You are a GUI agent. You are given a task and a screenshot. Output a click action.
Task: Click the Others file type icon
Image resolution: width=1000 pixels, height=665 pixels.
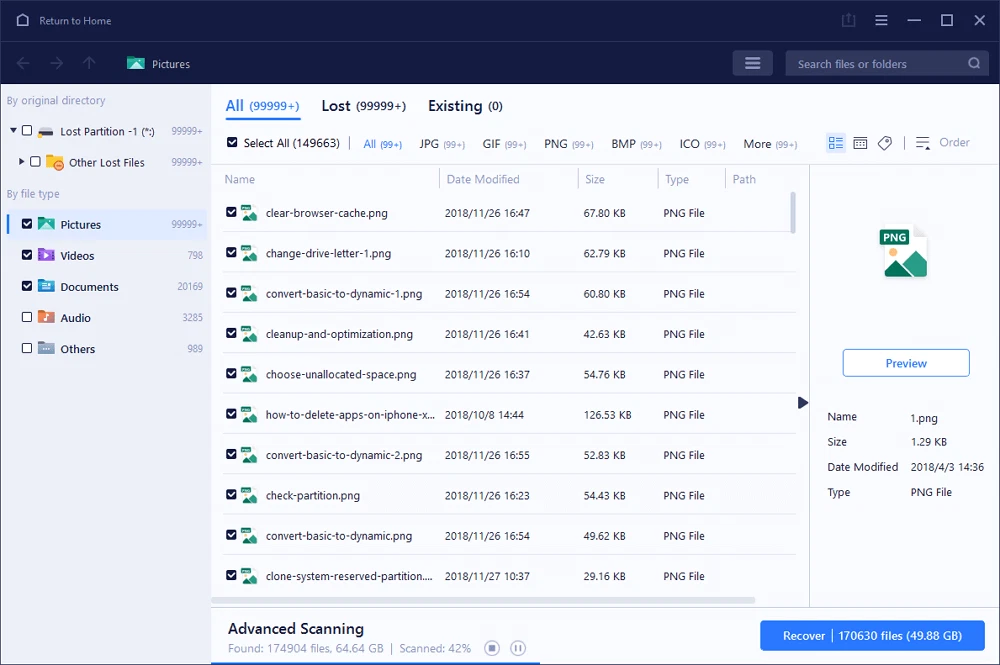point(46,348)
